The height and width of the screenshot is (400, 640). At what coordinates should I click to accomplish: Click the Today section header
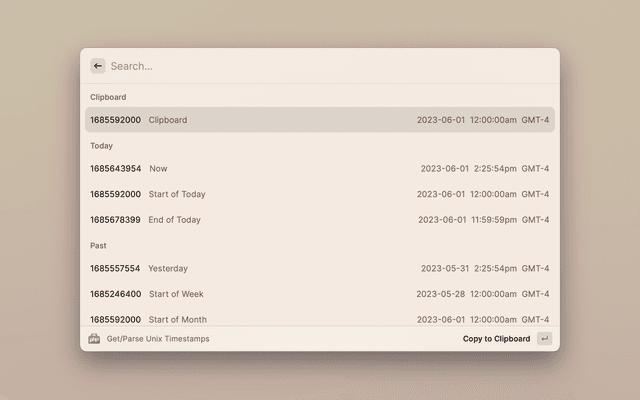101,146
